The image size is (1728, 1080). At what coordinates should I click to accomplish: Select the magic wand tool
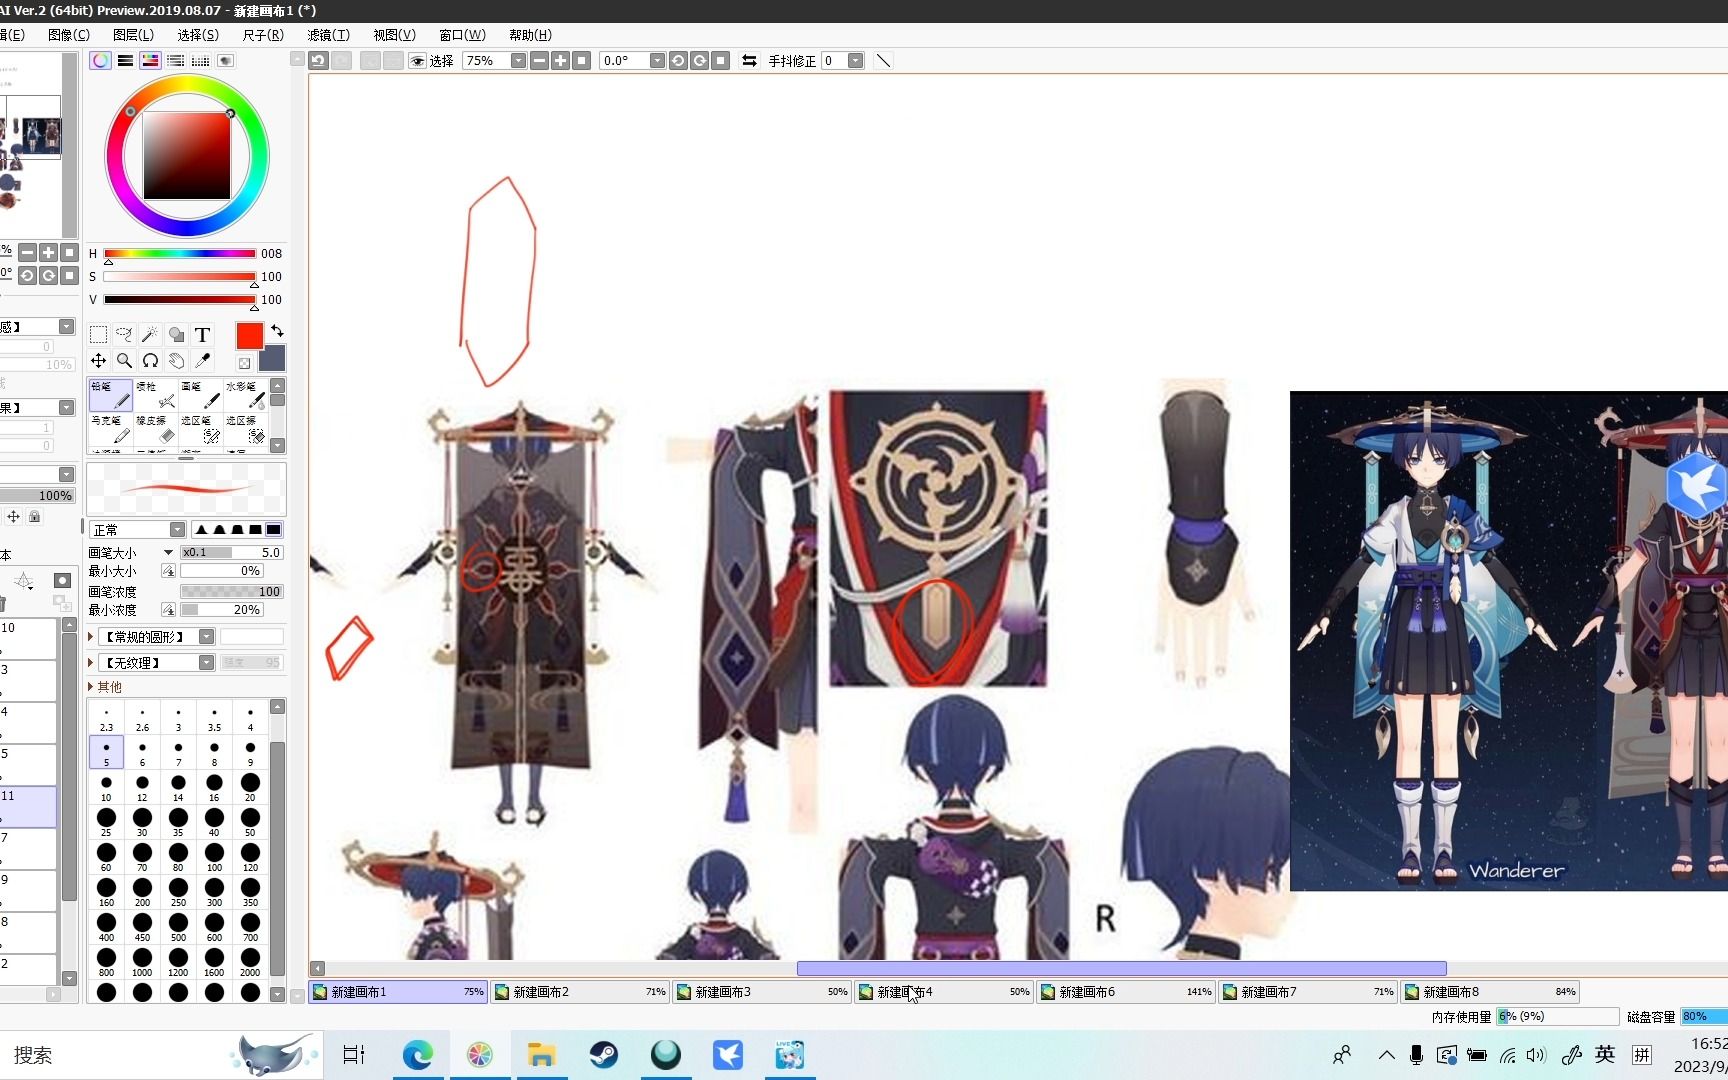click(150, 334)
